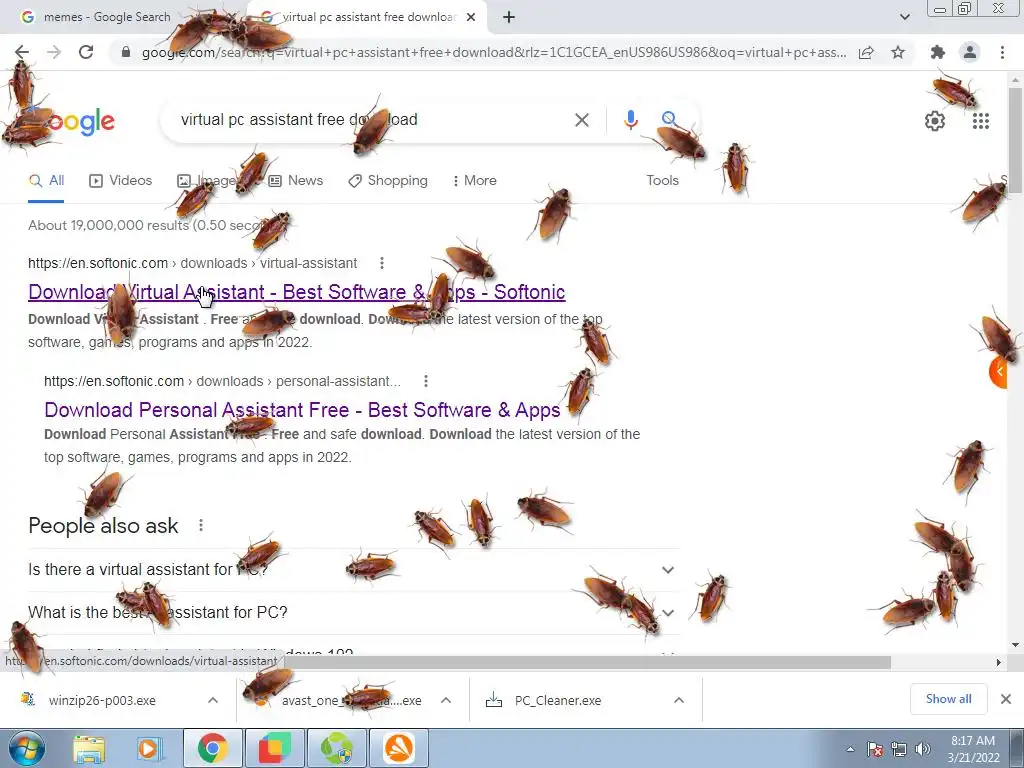The height and width of the screenshot is (768, 1024).
Task: Close the virtual pc assistant tab
Action: (x=471, y=17)
